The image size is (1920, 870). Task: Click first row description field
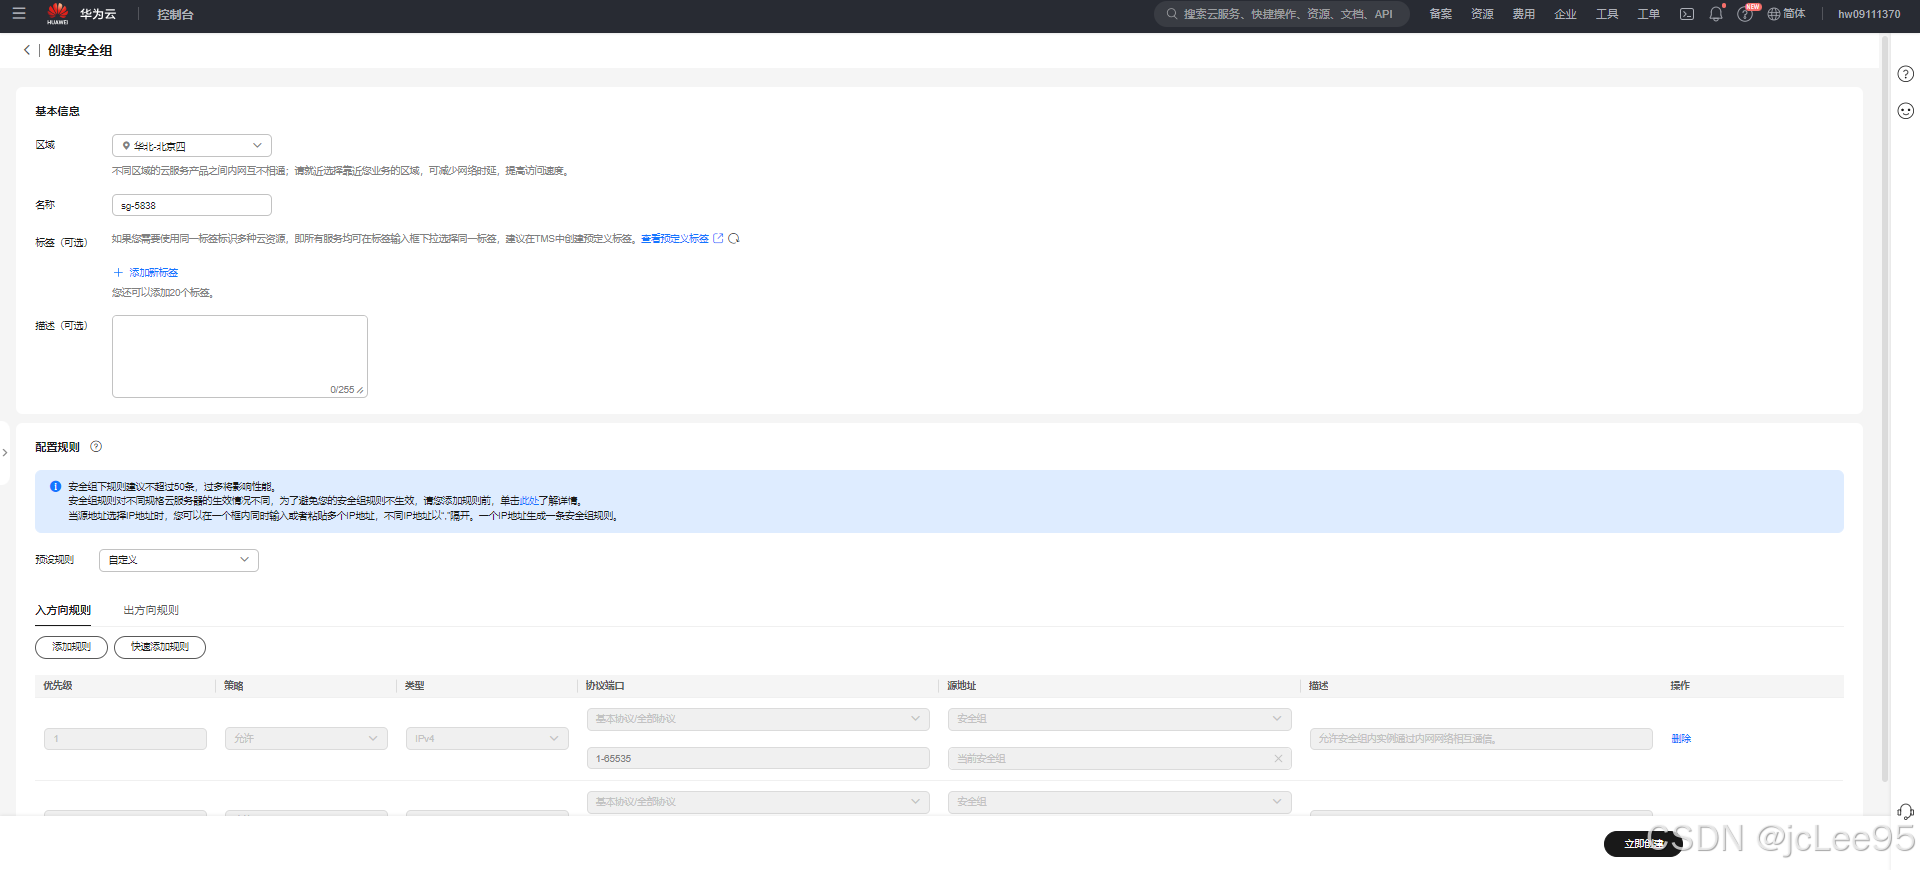click(x=1481, y=739)
